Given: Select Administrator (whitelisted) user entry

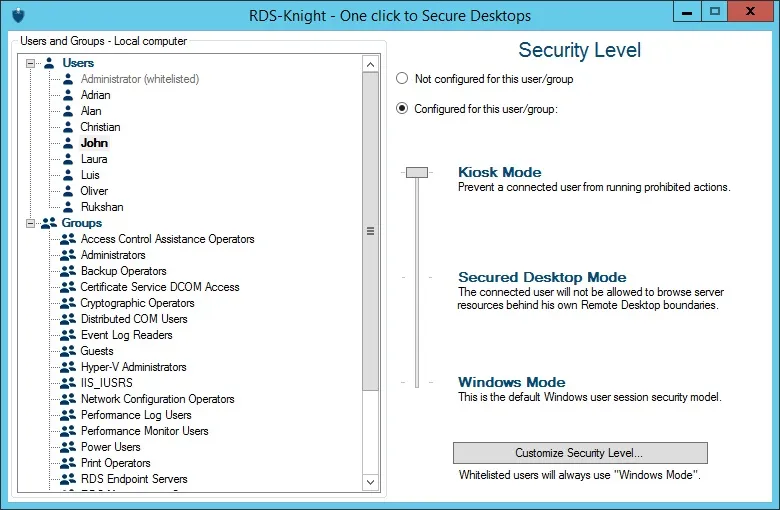Looking at the screenshot, I should (140, 79).
